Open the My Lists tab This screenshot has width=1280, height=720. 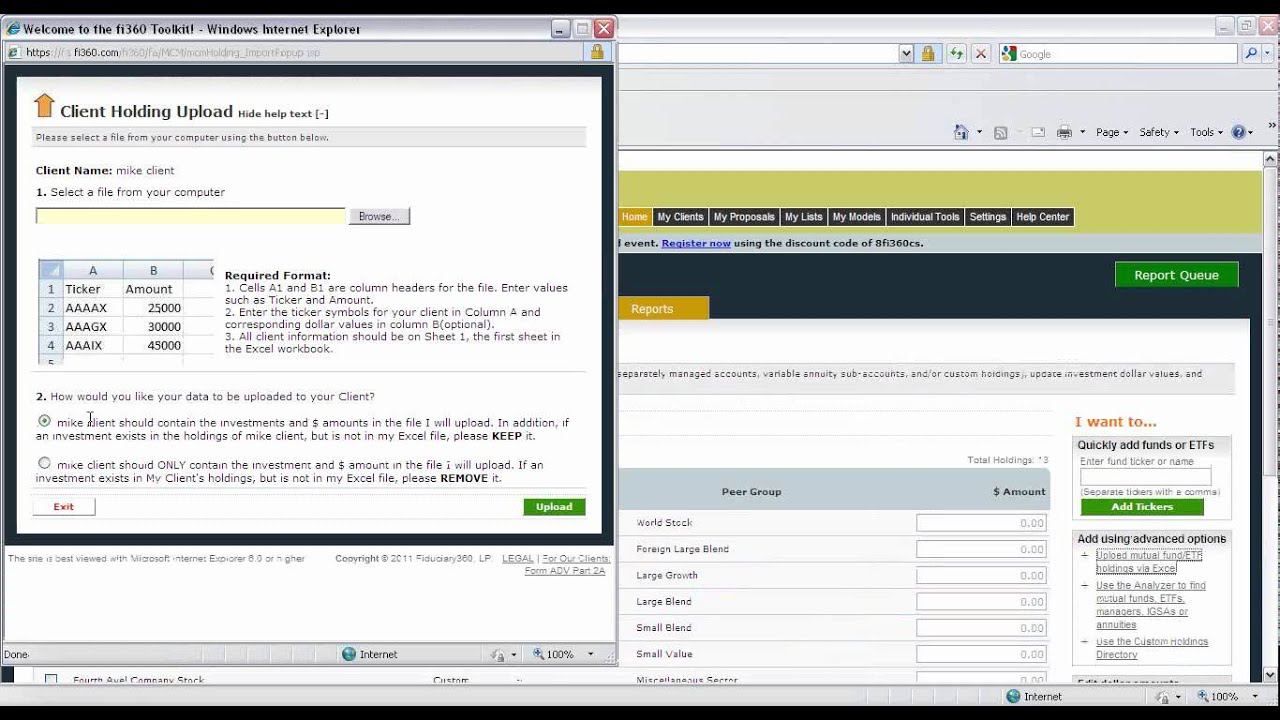coord(803,217)
